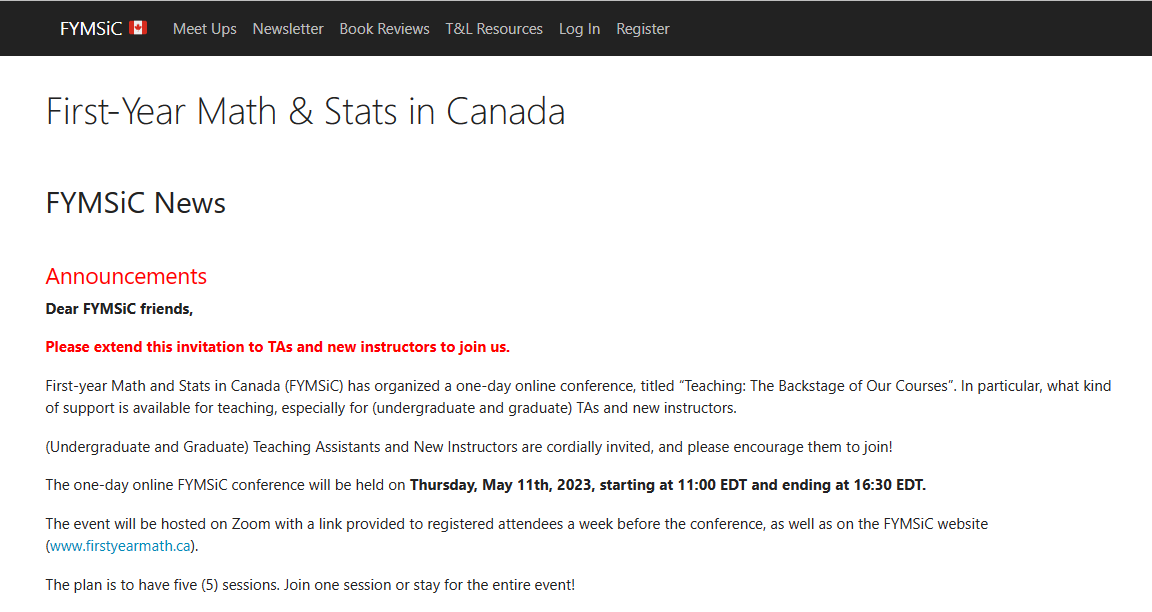Open the Register page
Image resolution: width=1152 pixels, height=612 pixels.
[643, 29]
